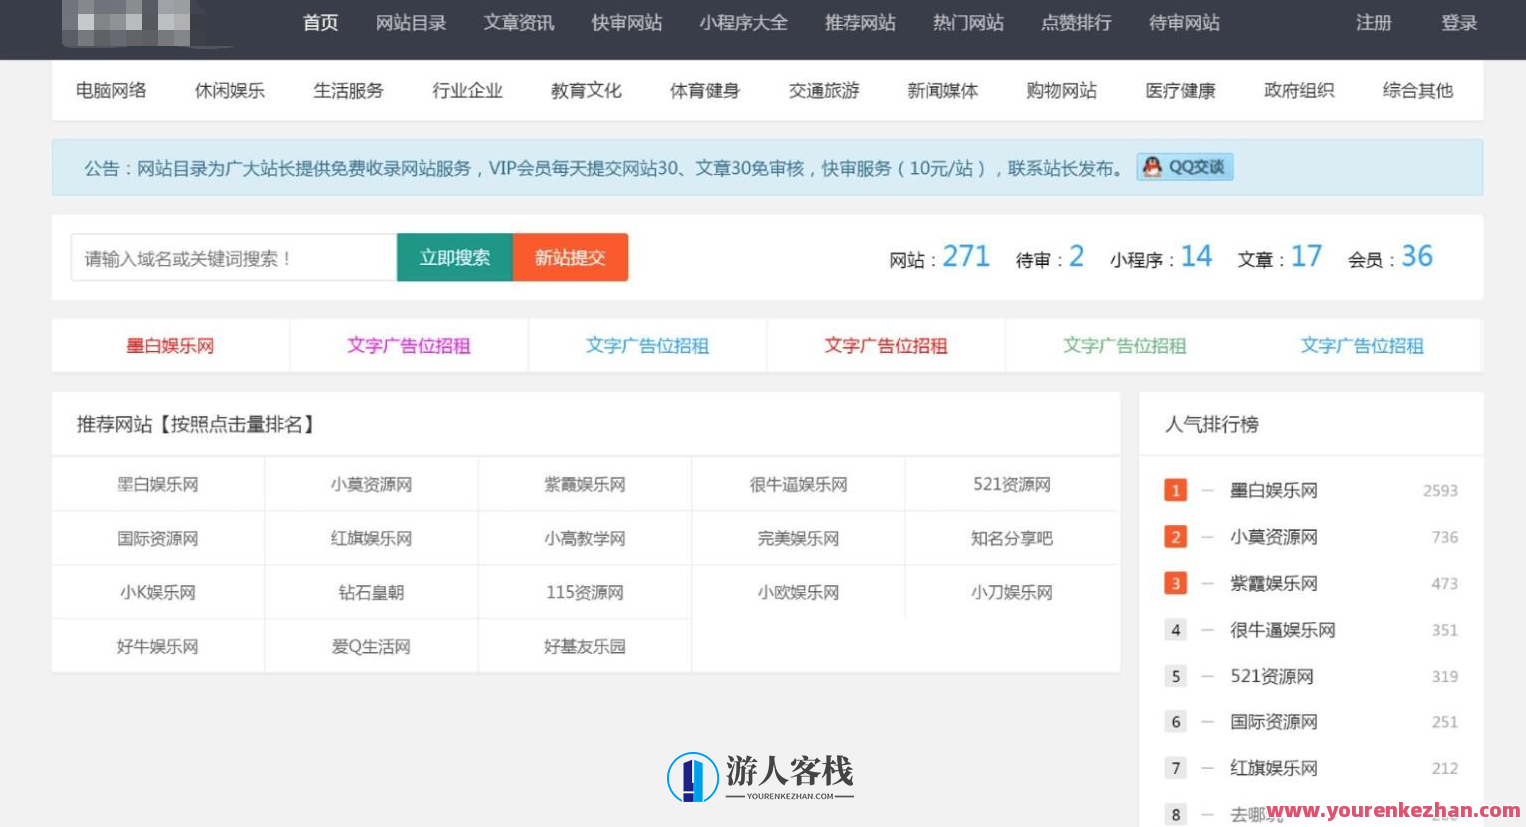Open the 登录 login link

pyautogui.click(x=1459, y=23)
